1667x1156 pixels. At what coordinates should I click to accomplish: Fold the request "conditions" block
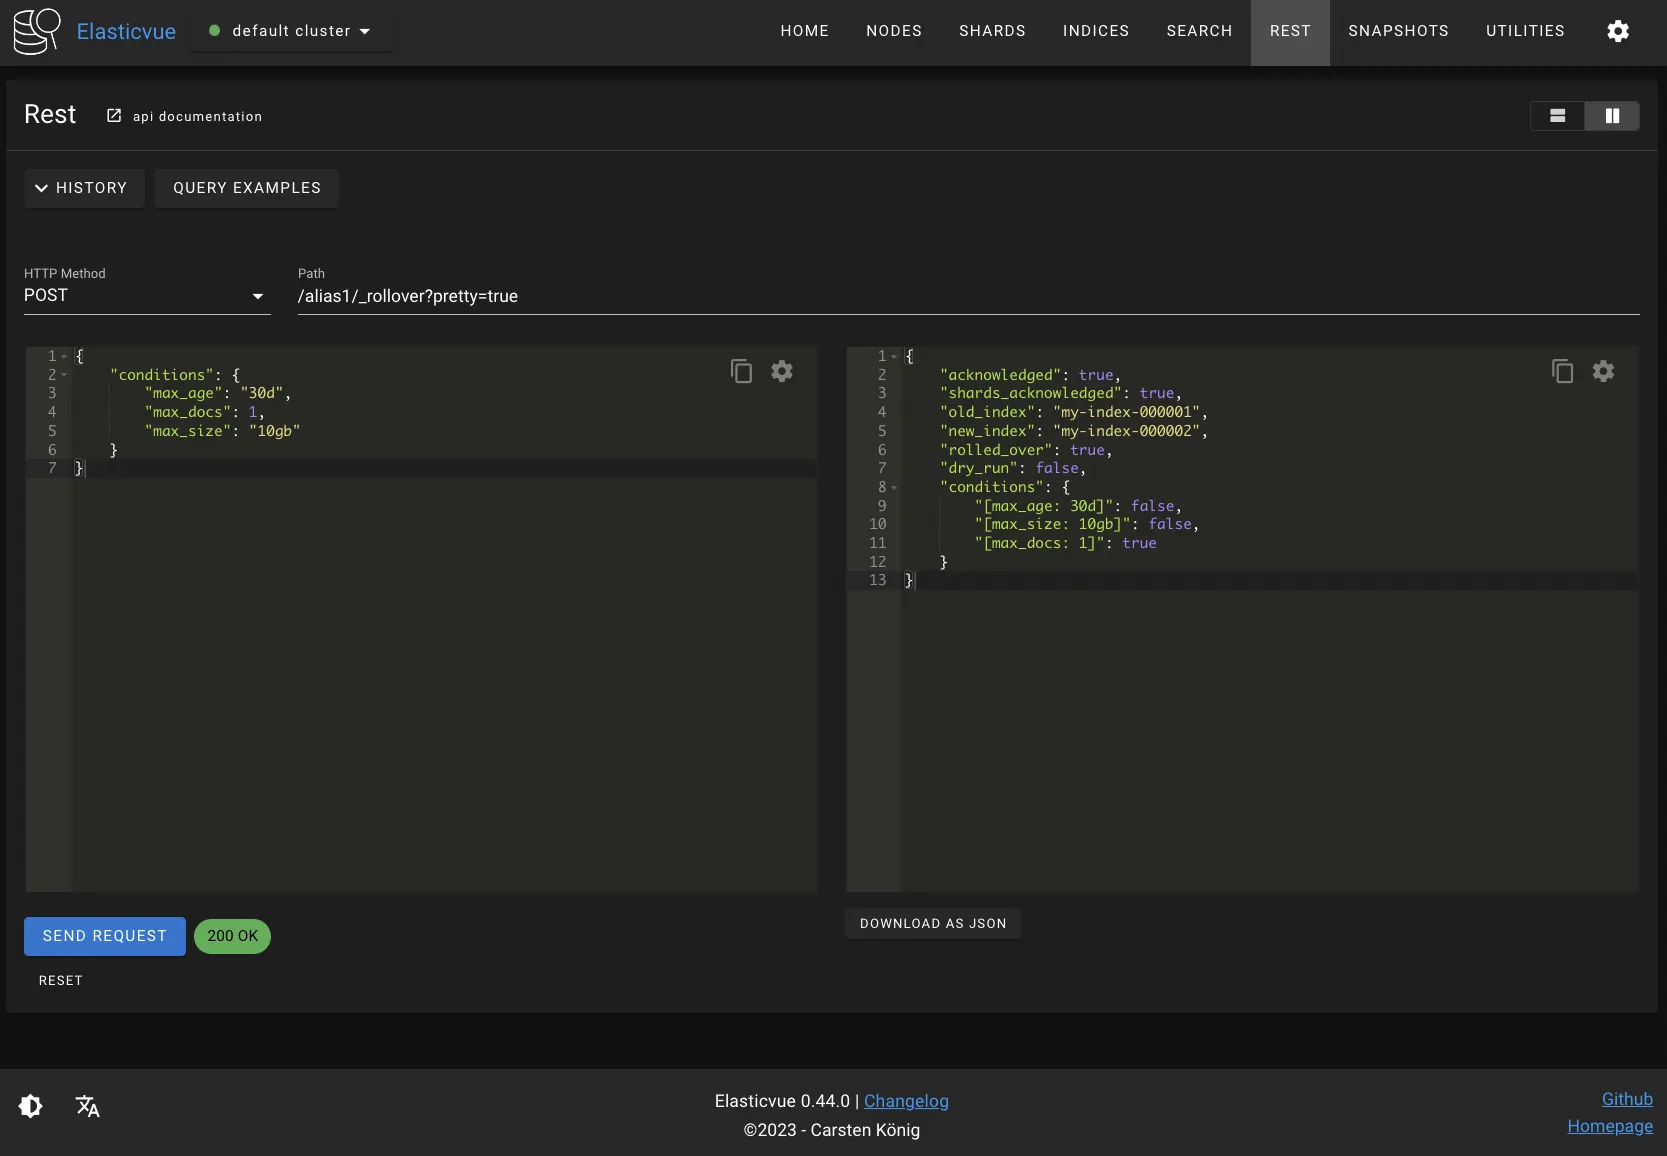pos(64,375)
